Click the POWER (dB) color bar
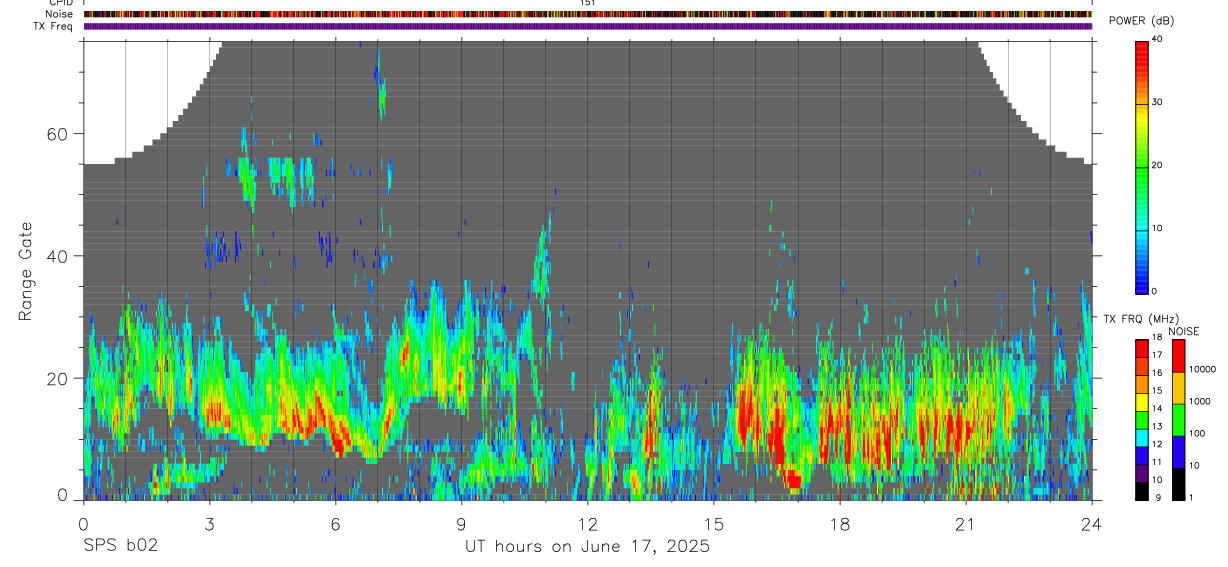The width and height of the screenshot is (1228, 567). [x=1142, y=165]
